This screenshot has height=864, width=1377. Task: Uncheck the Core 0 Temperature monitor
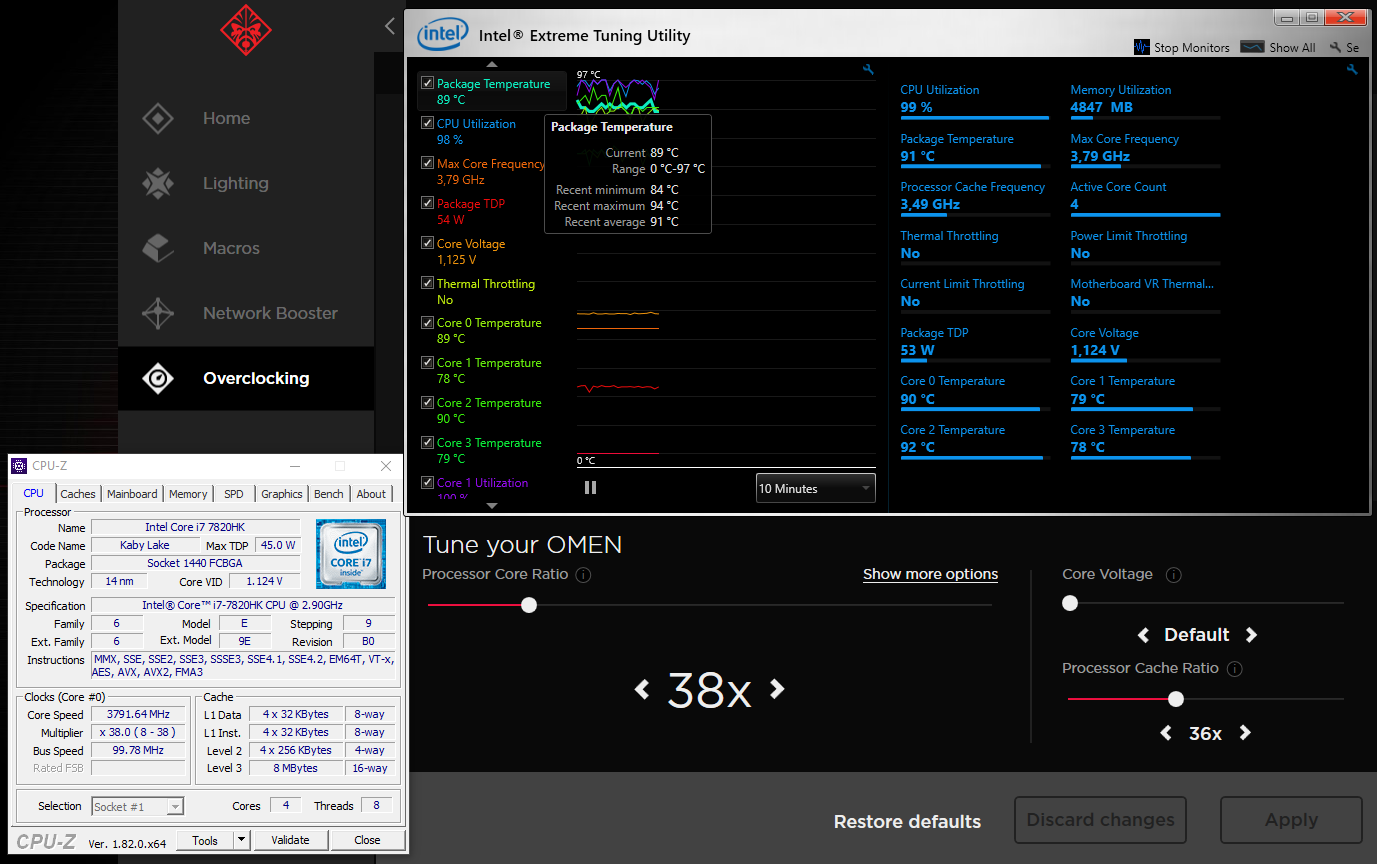click(x=428, y=323)
